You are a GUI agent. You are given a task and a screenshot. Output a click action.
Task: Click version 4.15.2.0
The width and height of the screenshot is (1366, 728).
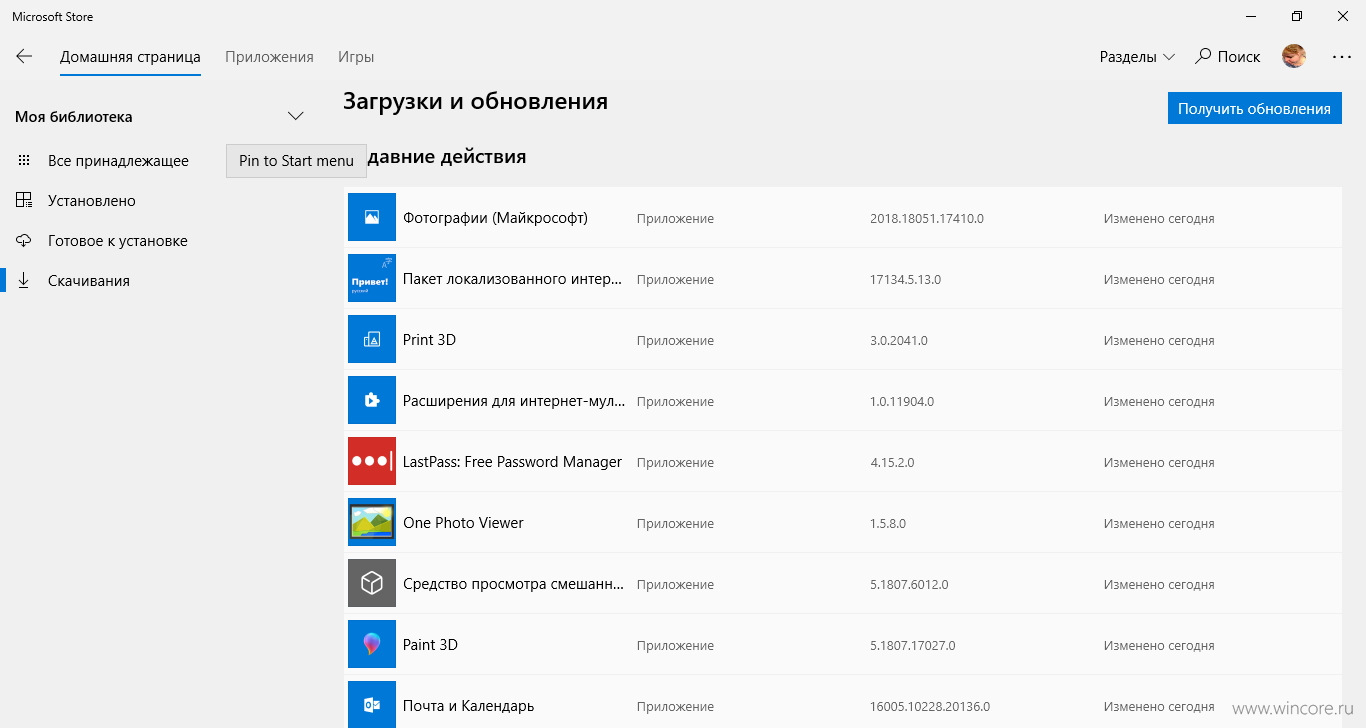point(892,463)
